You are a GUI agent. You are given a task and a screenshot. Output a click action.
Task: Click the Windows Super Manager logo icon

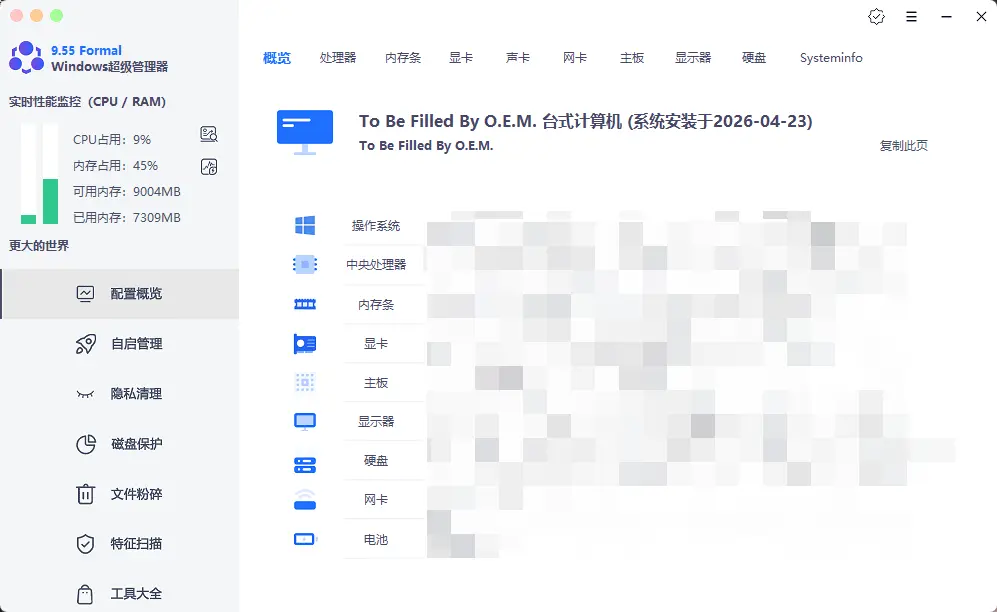pos(26,57)
